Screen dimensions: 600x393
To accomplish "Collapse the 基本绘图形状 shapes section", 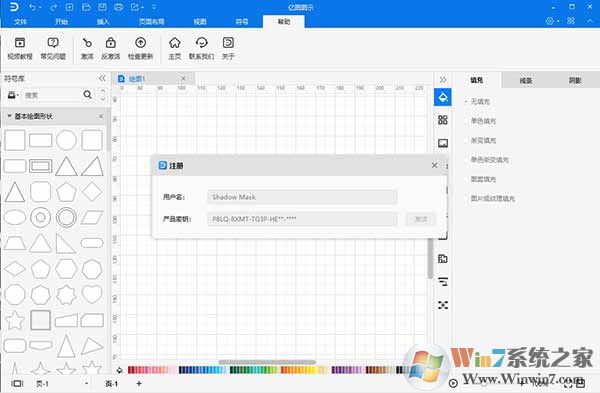I will (x=10, y=116).
